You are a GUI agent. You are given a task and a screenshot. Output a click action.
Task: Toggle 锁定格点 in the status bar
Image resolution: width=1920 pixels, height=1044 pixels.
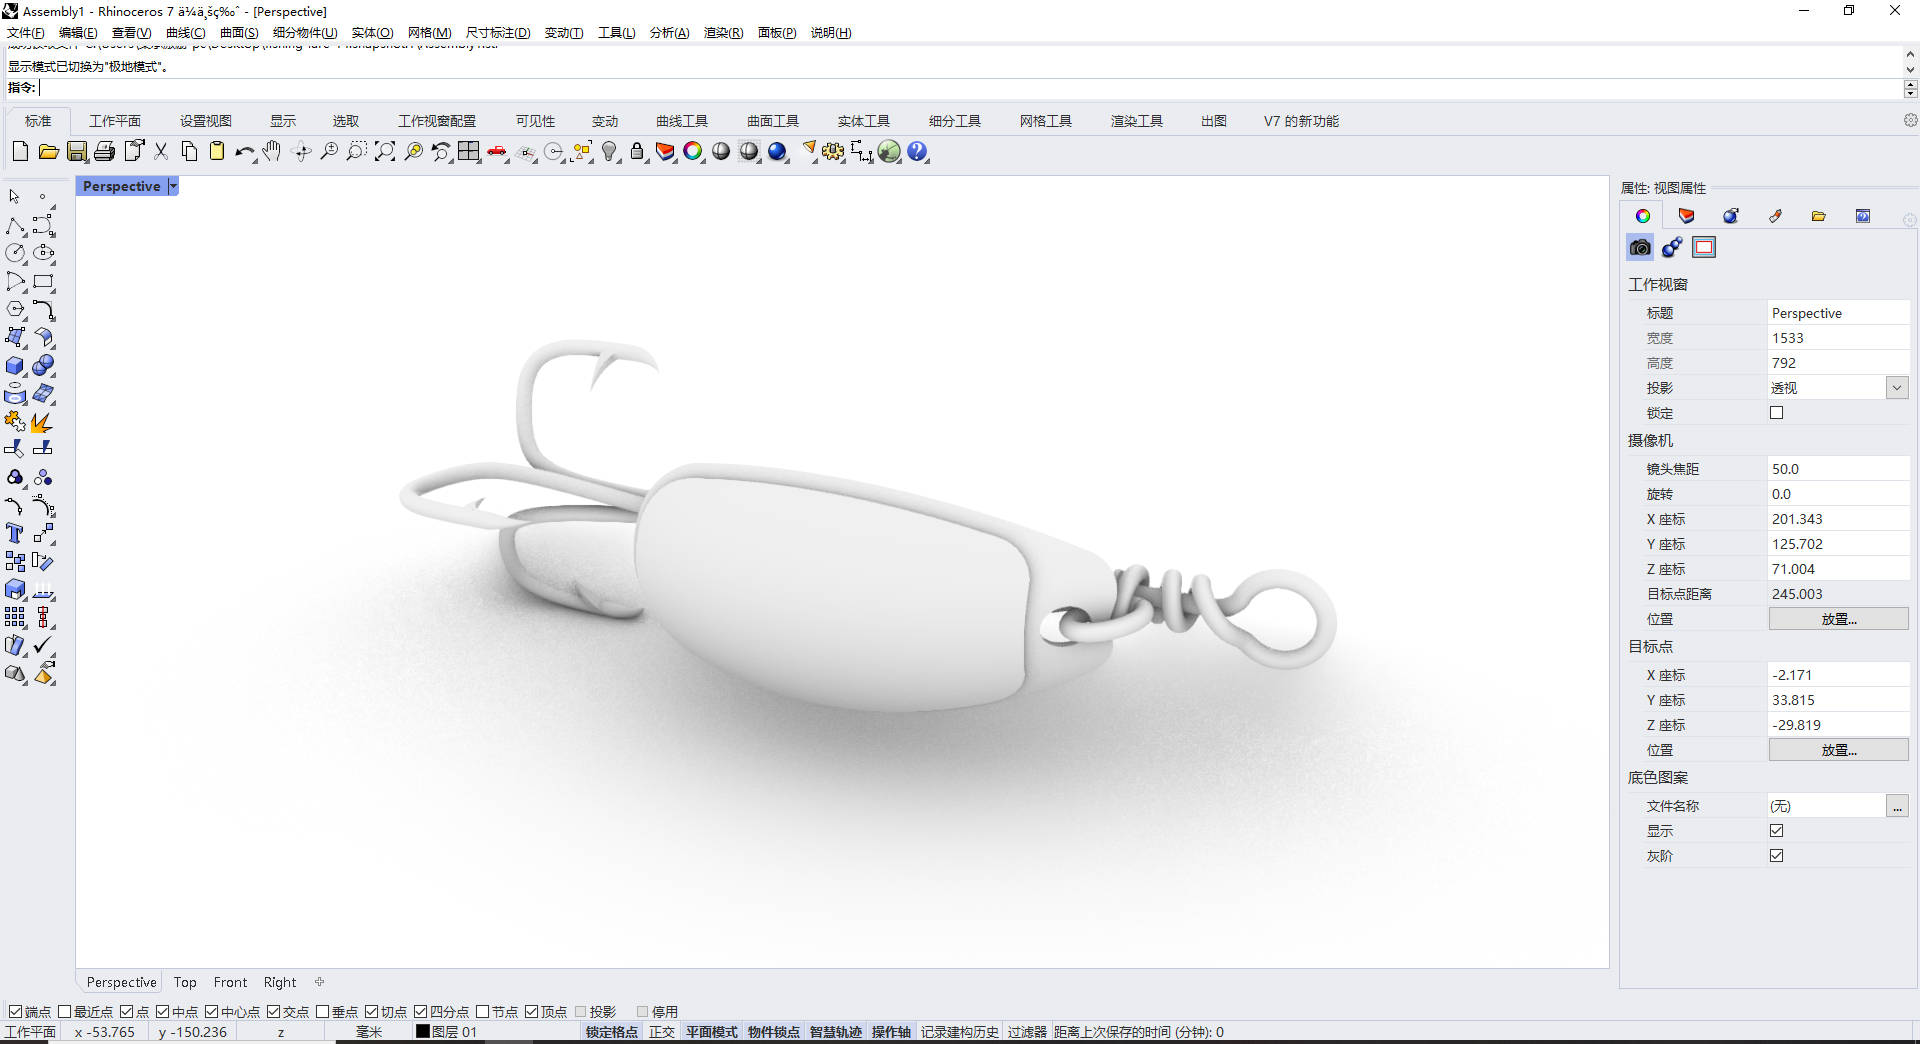point(611,1032)
